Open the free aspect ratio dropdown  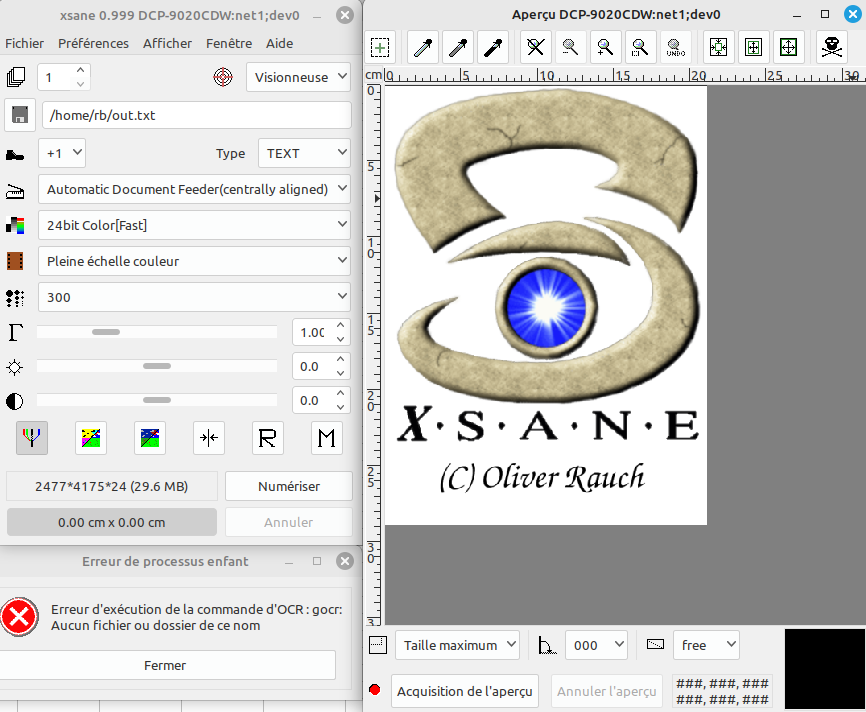pos(706,645)
